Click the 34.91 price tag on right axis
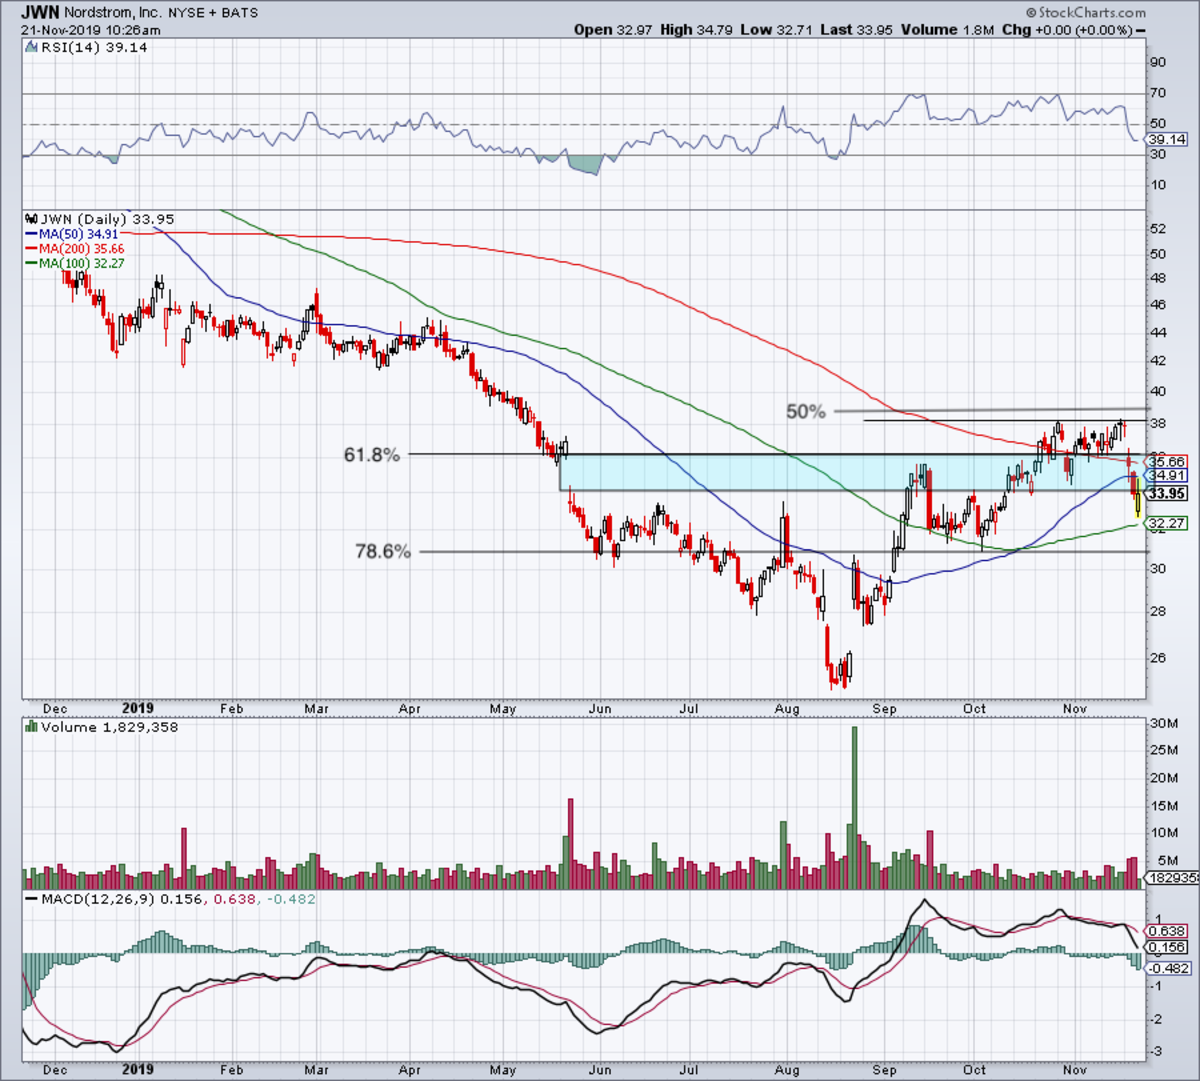The image size is (1200, 1081). pyautogui.click(x=1166, y=476)
